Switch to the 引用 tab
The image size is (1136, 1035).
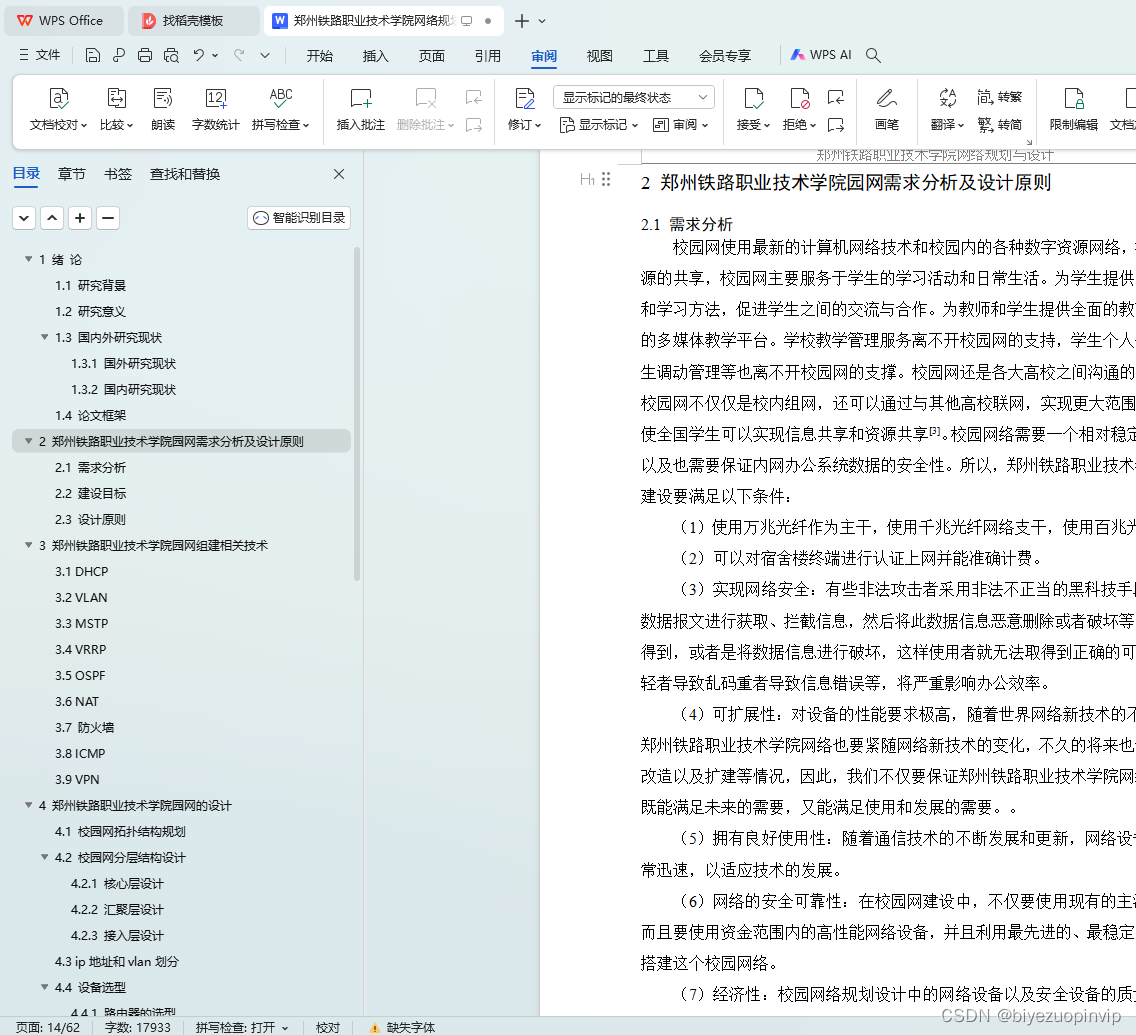coord(488,56)
